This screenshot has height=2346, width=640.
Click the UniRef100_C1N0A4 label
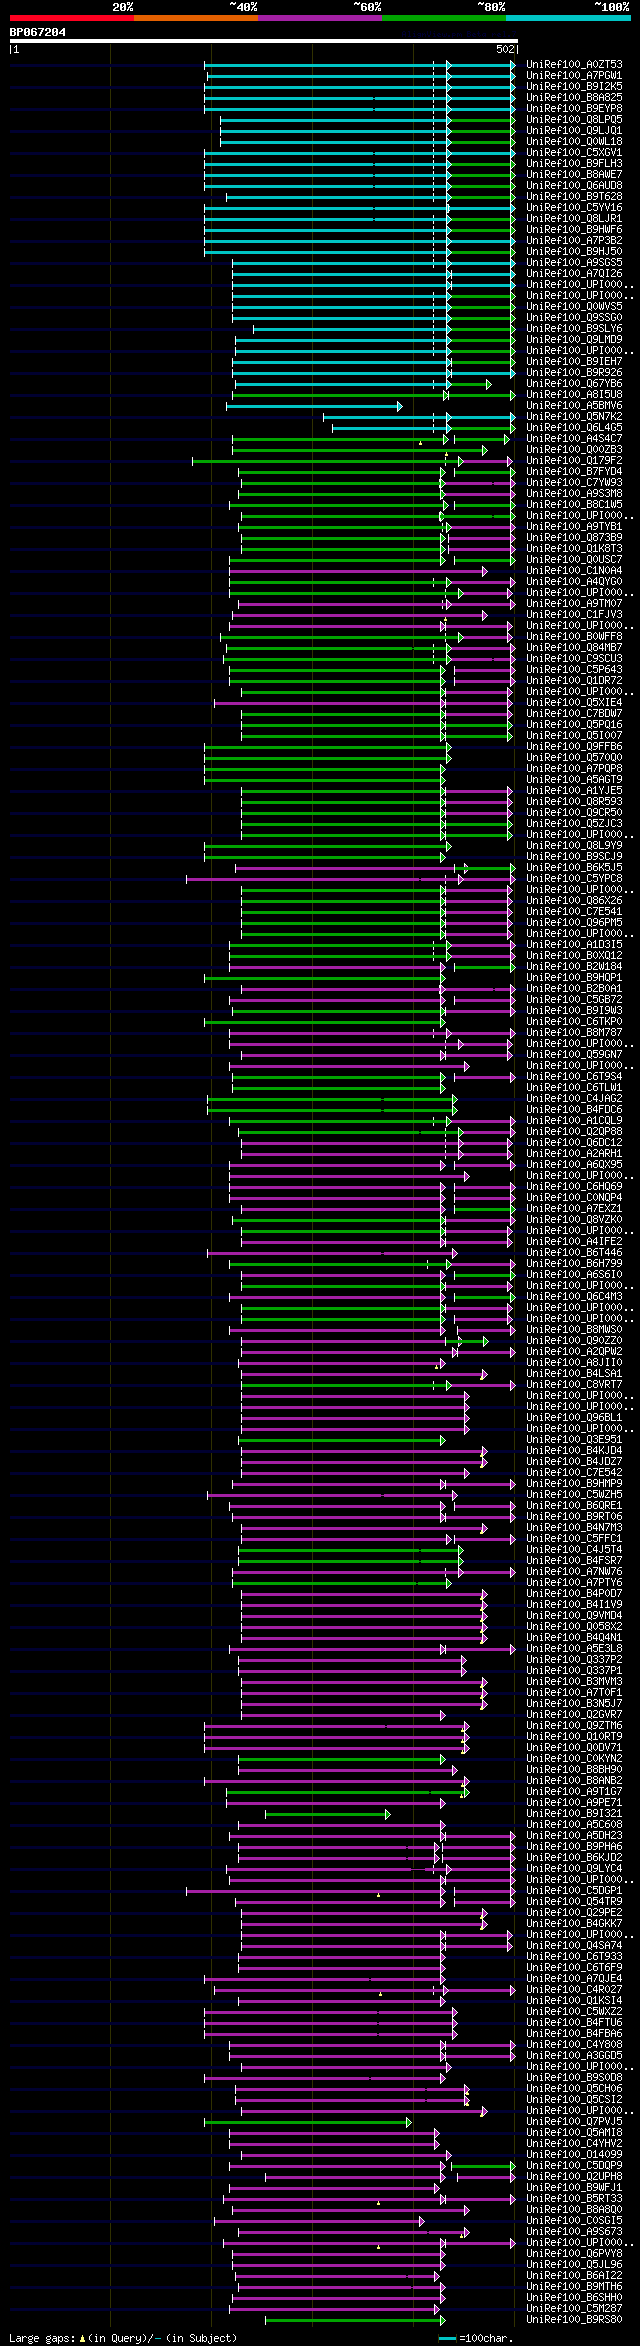coord(574,570)
